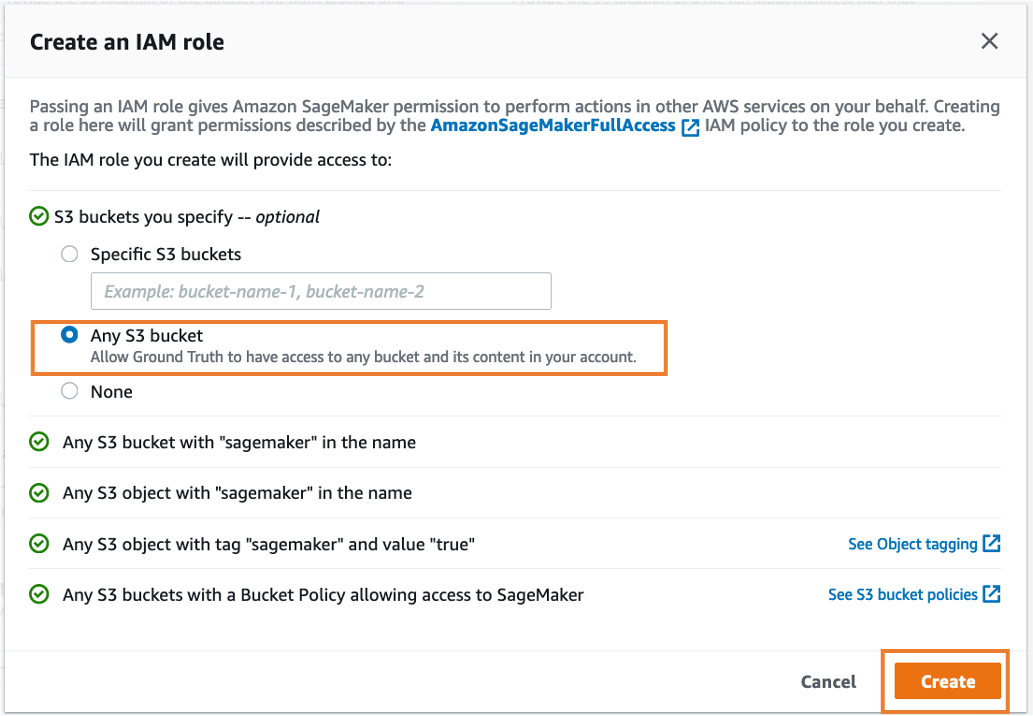Click the check icon beside the object tag sagemaker row
This screenshot has height=716, width=1033.
[38, 543]
